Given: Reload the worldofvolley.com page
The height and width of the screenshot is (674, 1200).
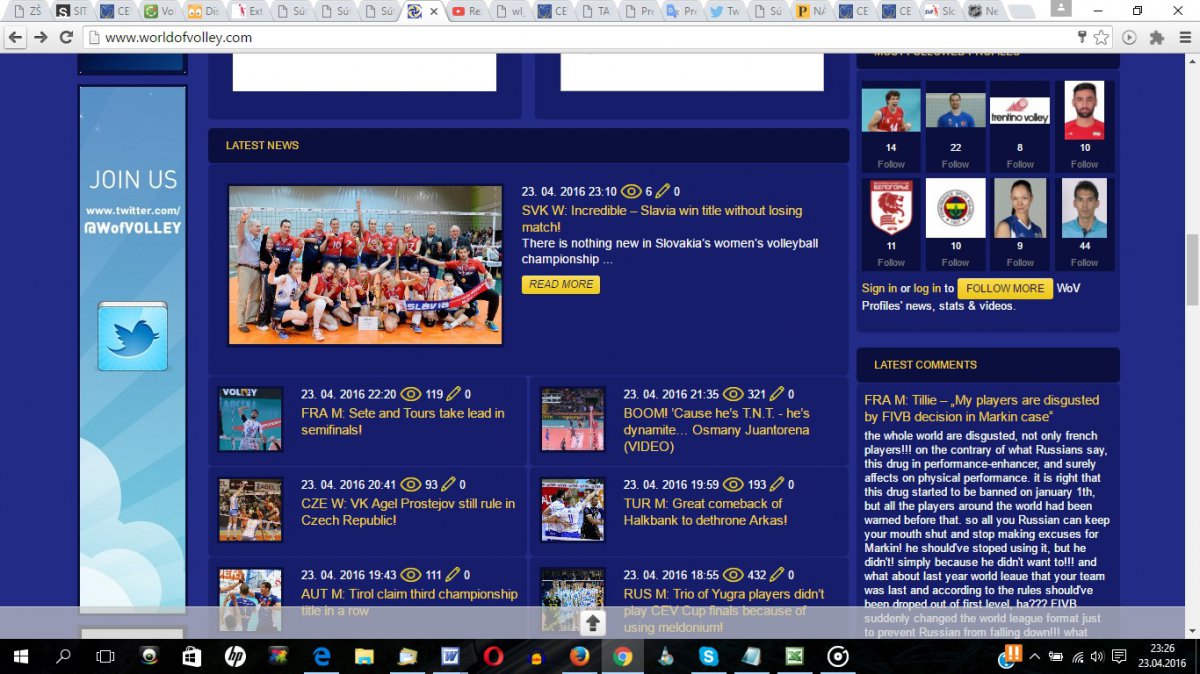Looking at the screenshot, I should point(66,37).
